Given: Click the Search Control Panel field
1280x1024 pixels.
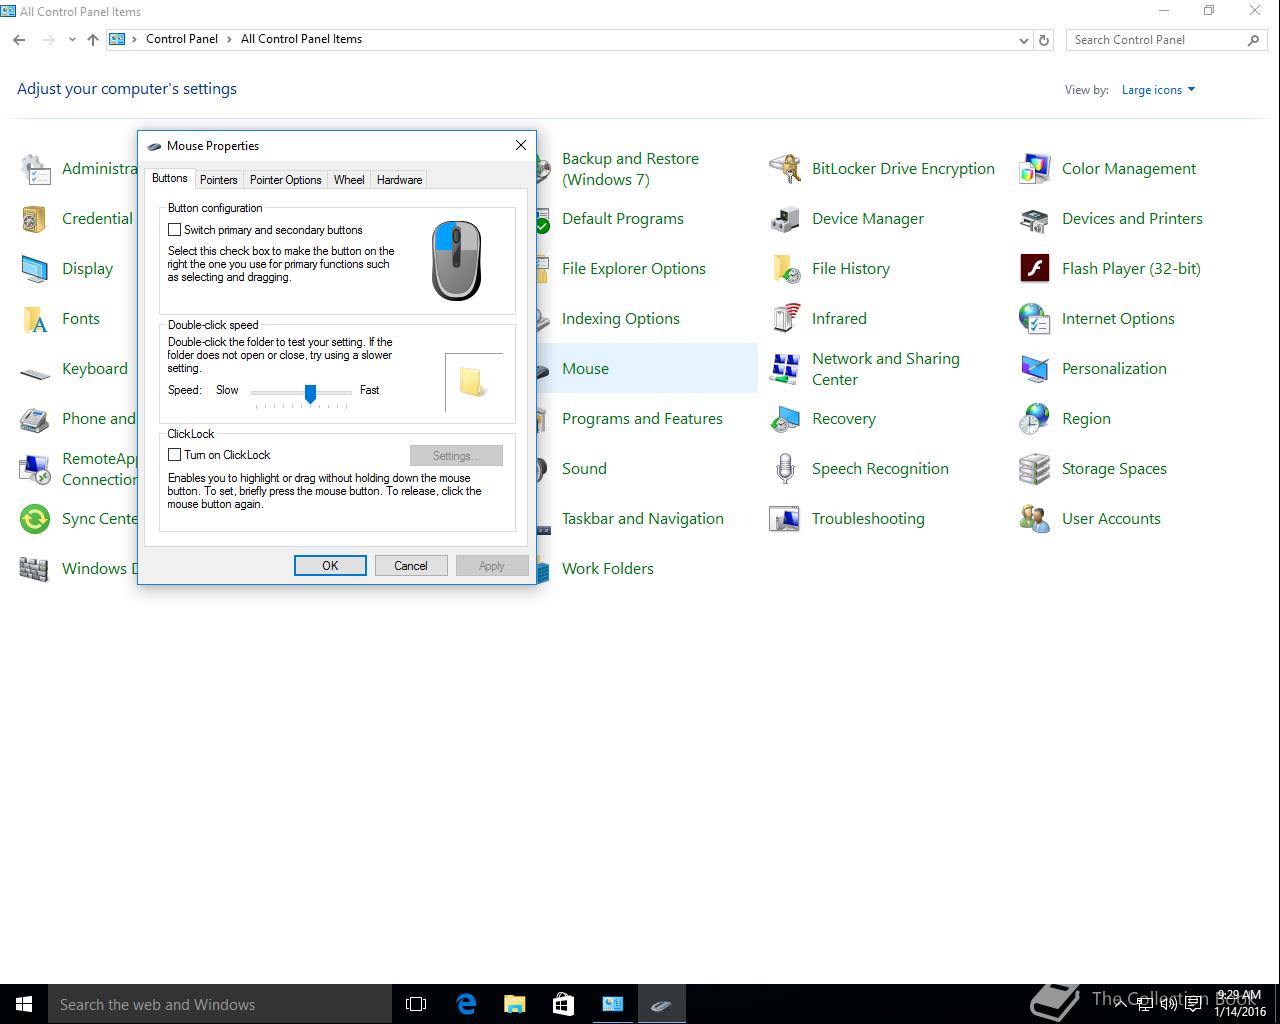Looking at the screenshot, I should click(x=1155, y=40).
